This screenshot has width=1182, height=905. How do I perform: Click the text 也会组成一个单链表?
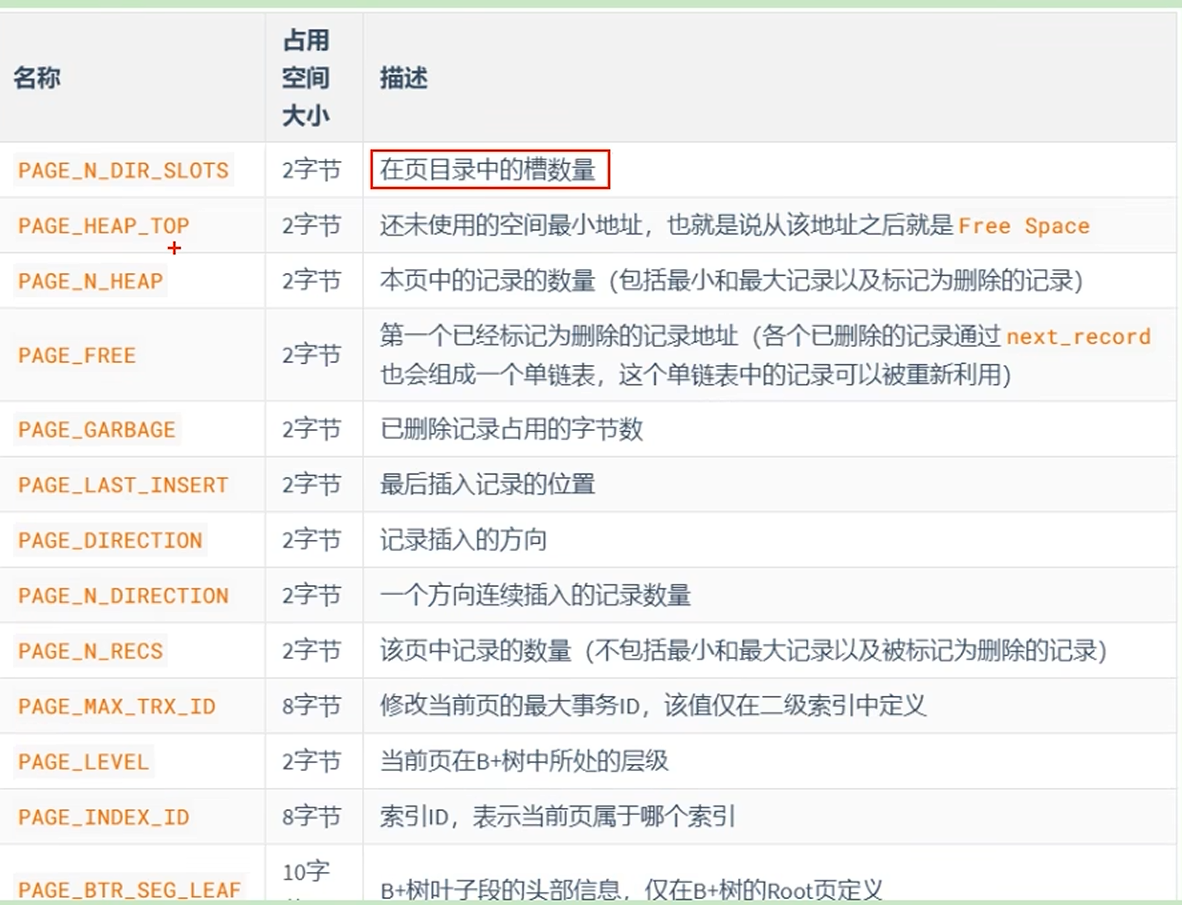coord(488,375)
